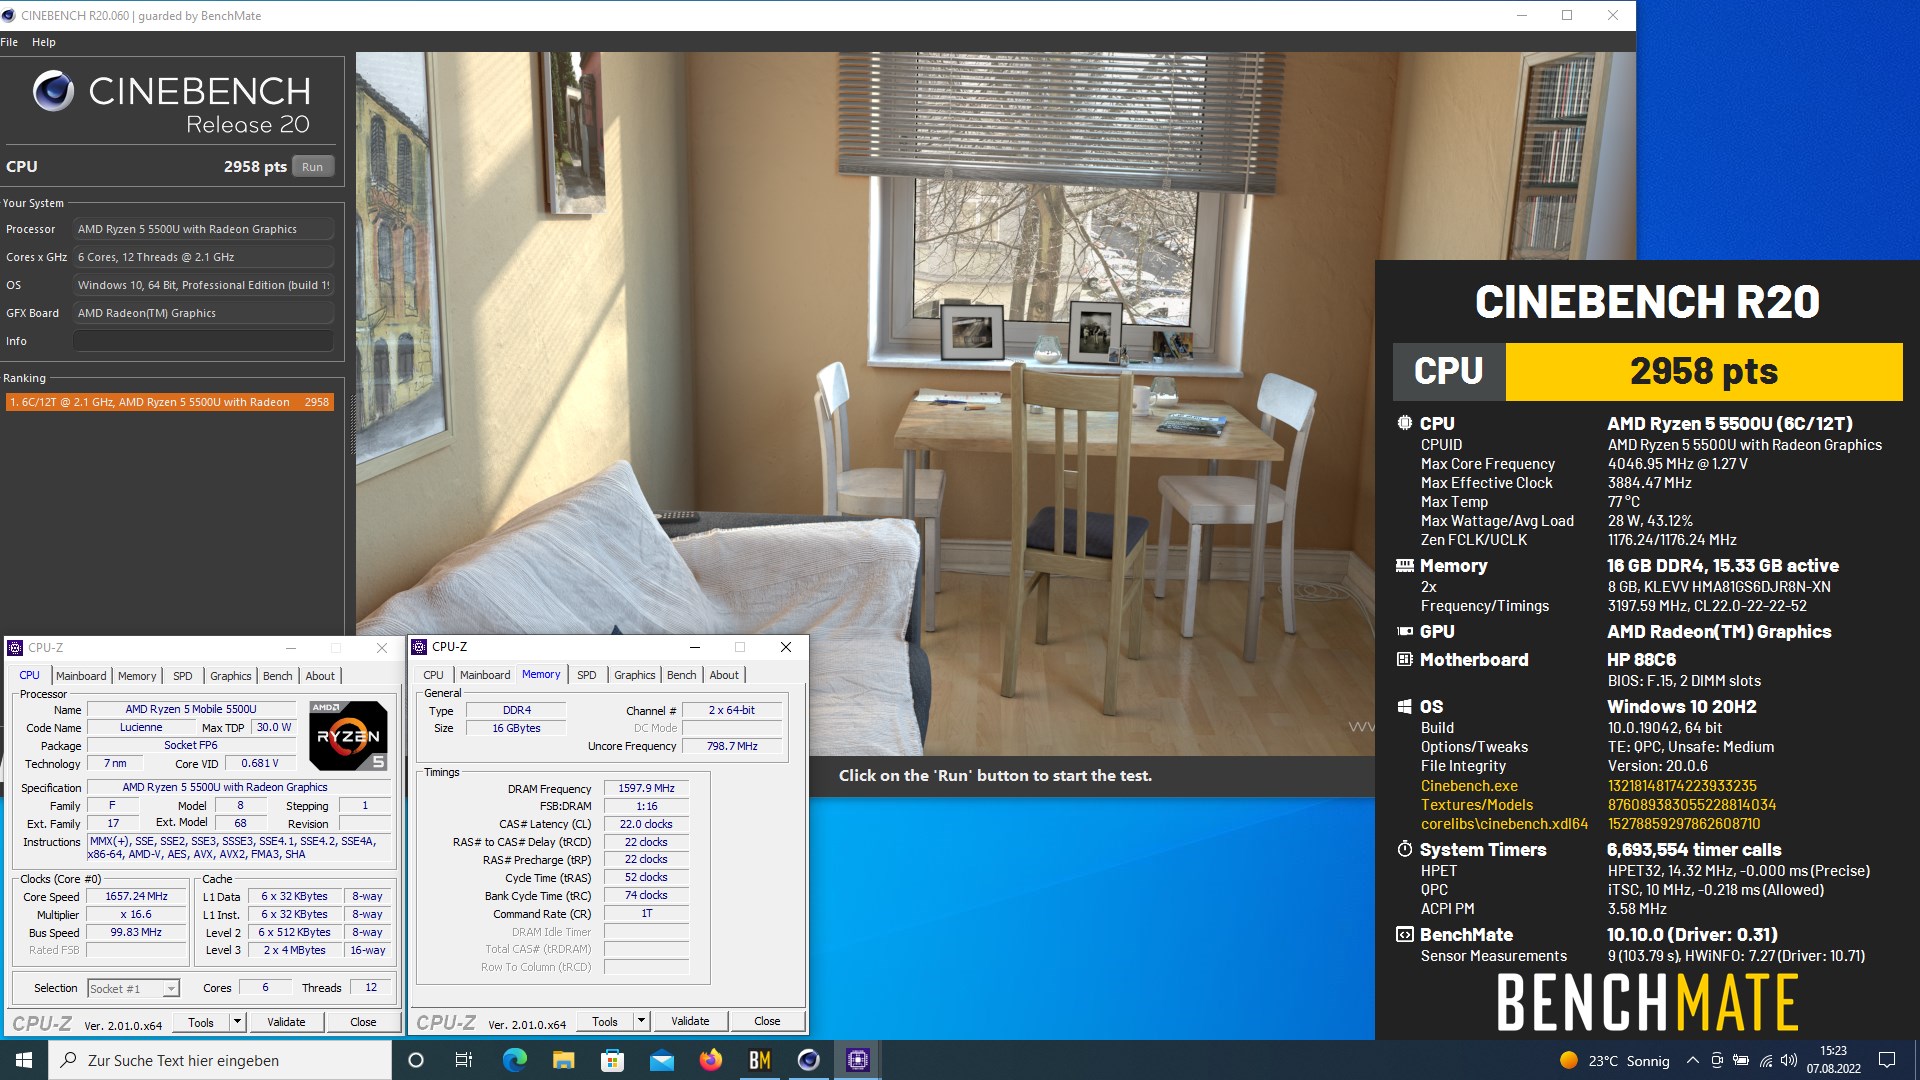Click Validate in left CPU-Z
Viewport: 1920px width, 1080px height.
pos(286,1022)
